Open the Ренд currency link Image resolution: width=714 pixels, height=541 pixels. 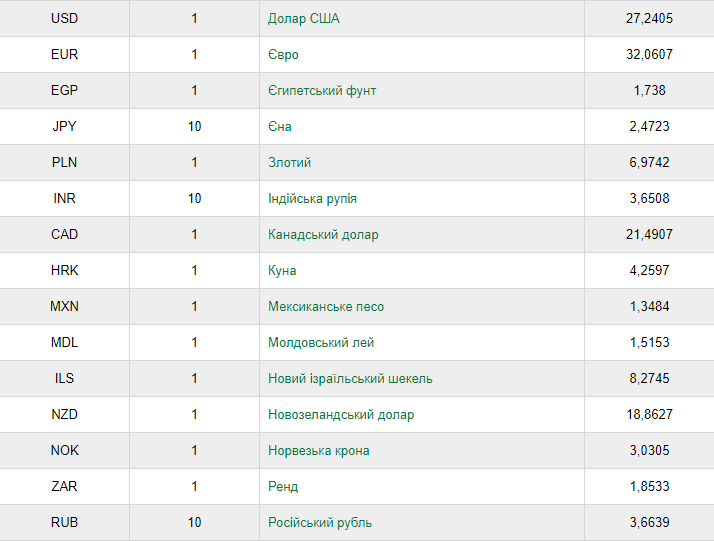click(x=283, y=486)
